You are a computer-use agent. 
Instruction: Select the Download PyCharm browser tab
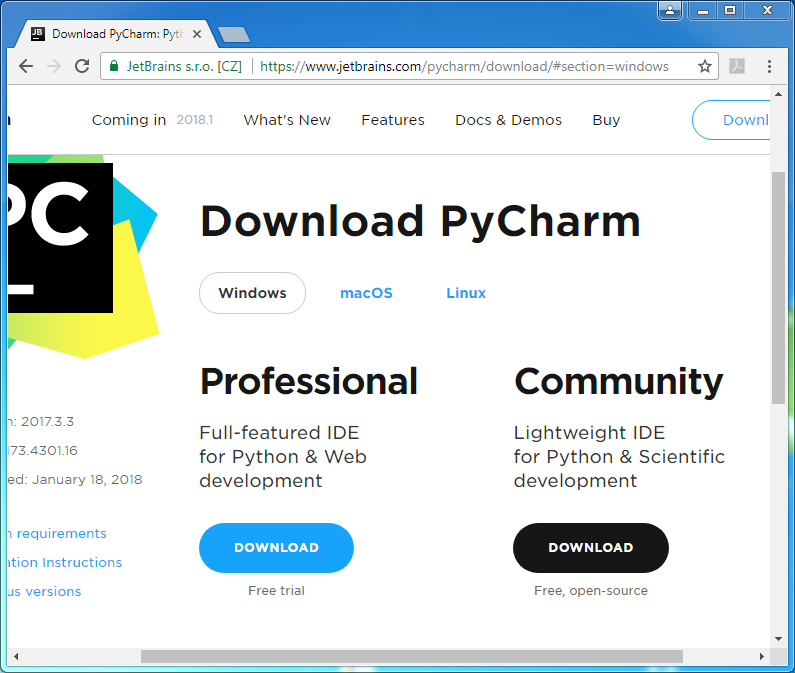pos(117,34)
